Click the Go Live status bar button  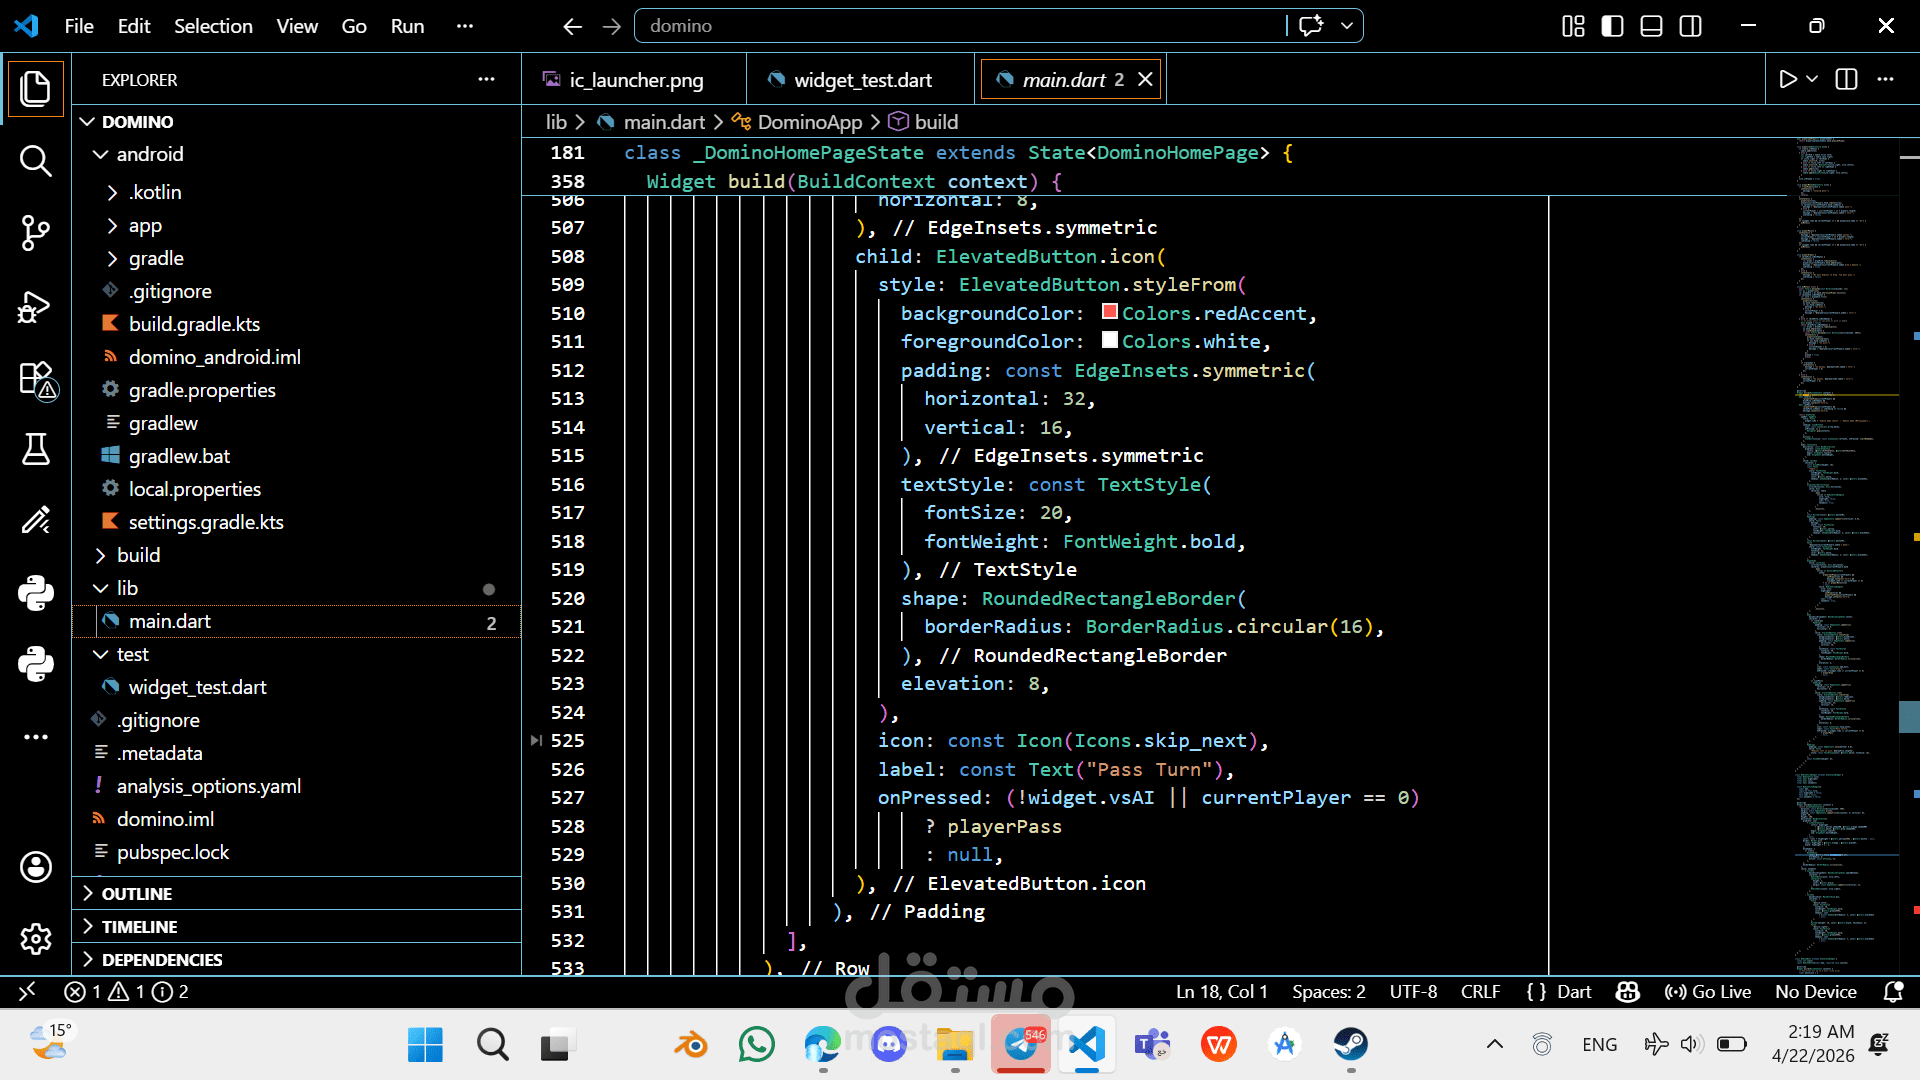click(1708, 991)
